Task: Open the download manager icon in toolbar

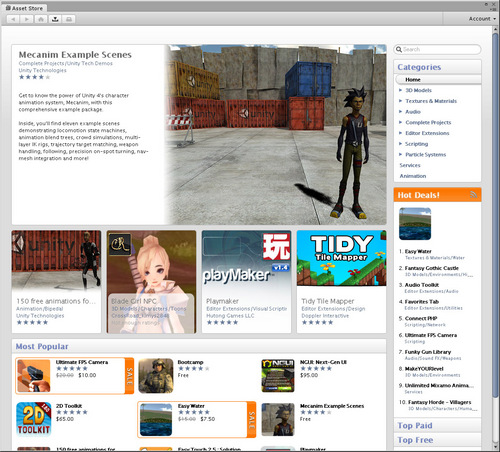Action: click(x=55, y=19)
